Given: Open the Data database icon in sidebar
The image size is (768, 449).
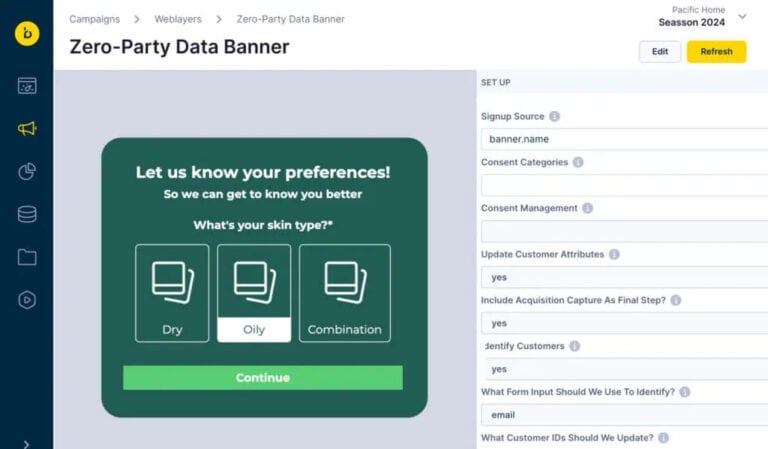Looking at the screenshot, I should pos(27,214).
